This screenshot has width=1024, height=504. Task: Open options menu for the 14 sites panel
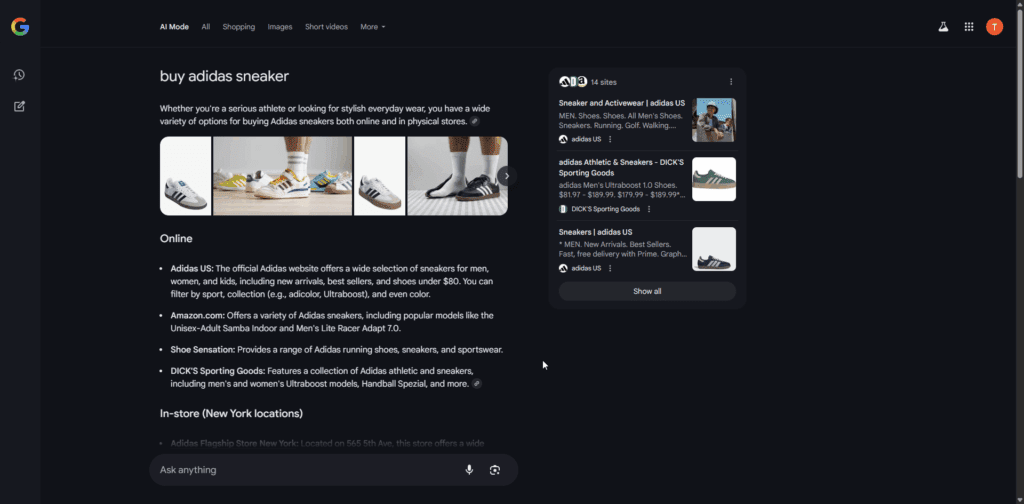(x=731, y=82)
